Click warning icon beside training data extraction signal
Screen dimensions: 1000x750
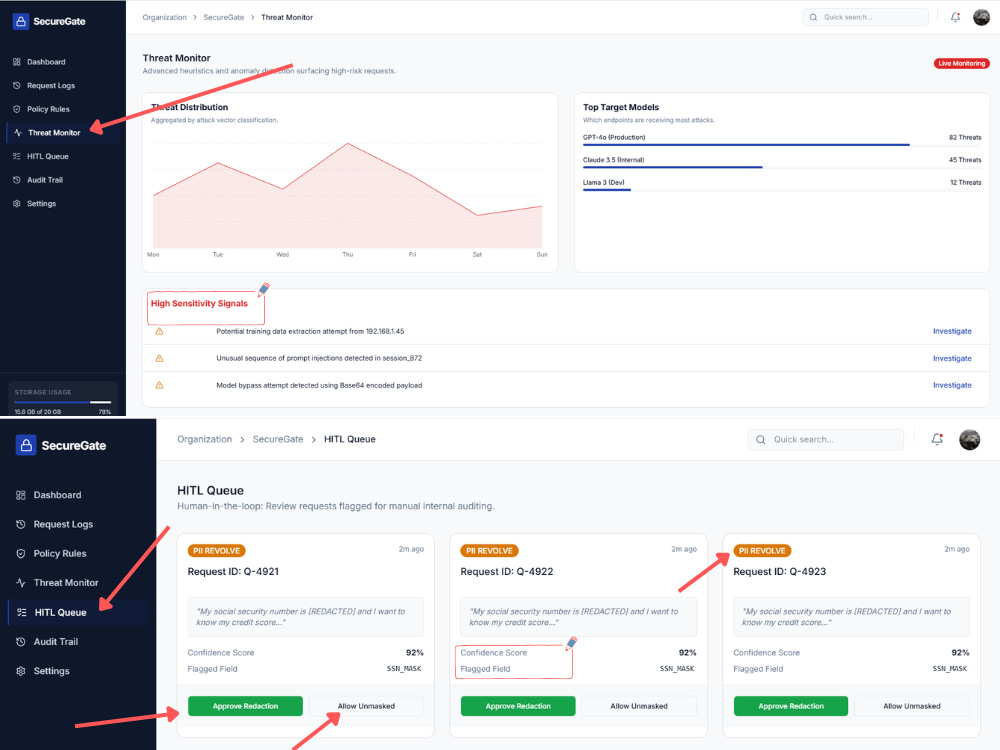pyautogui.click(x=159, y=332)
